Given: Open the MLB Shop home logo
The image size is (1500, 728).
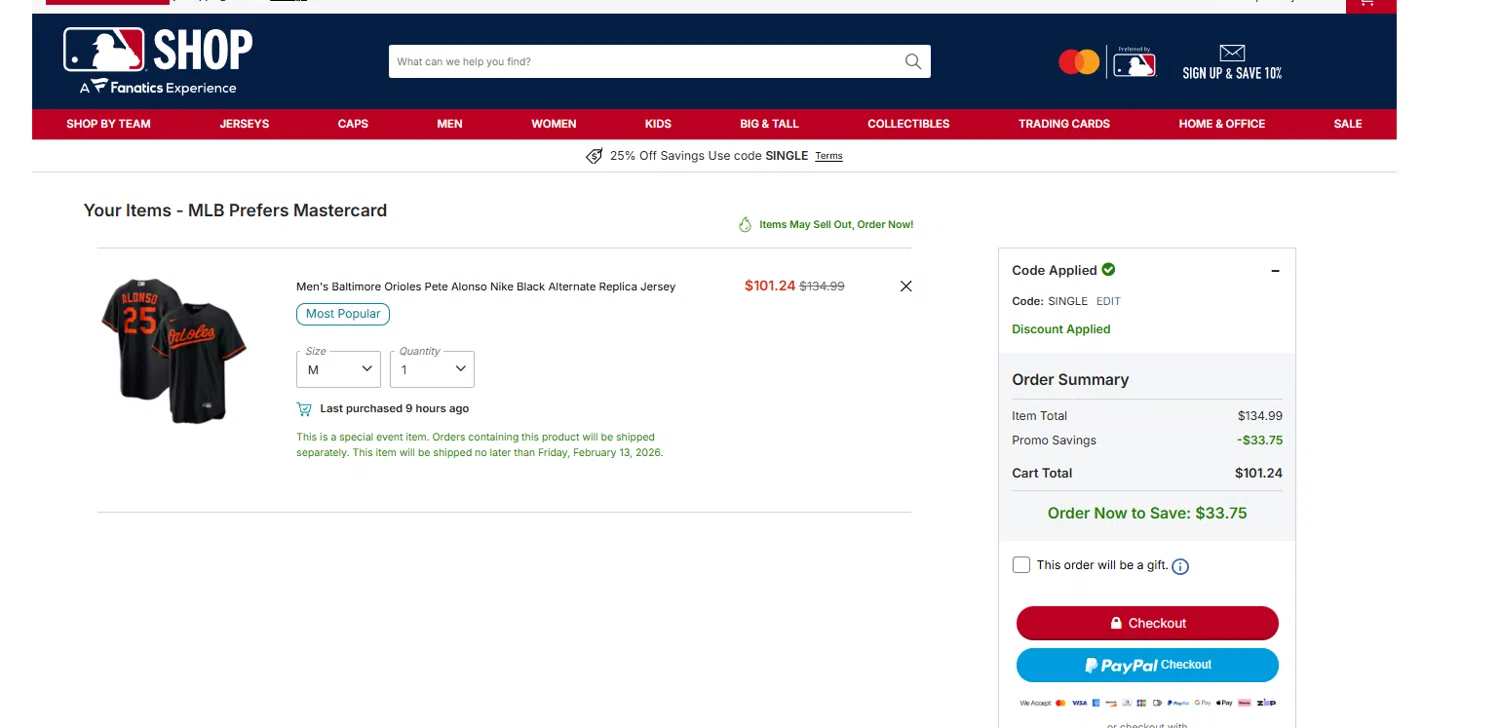Looking at the screenshot, I should click(158, 61).
